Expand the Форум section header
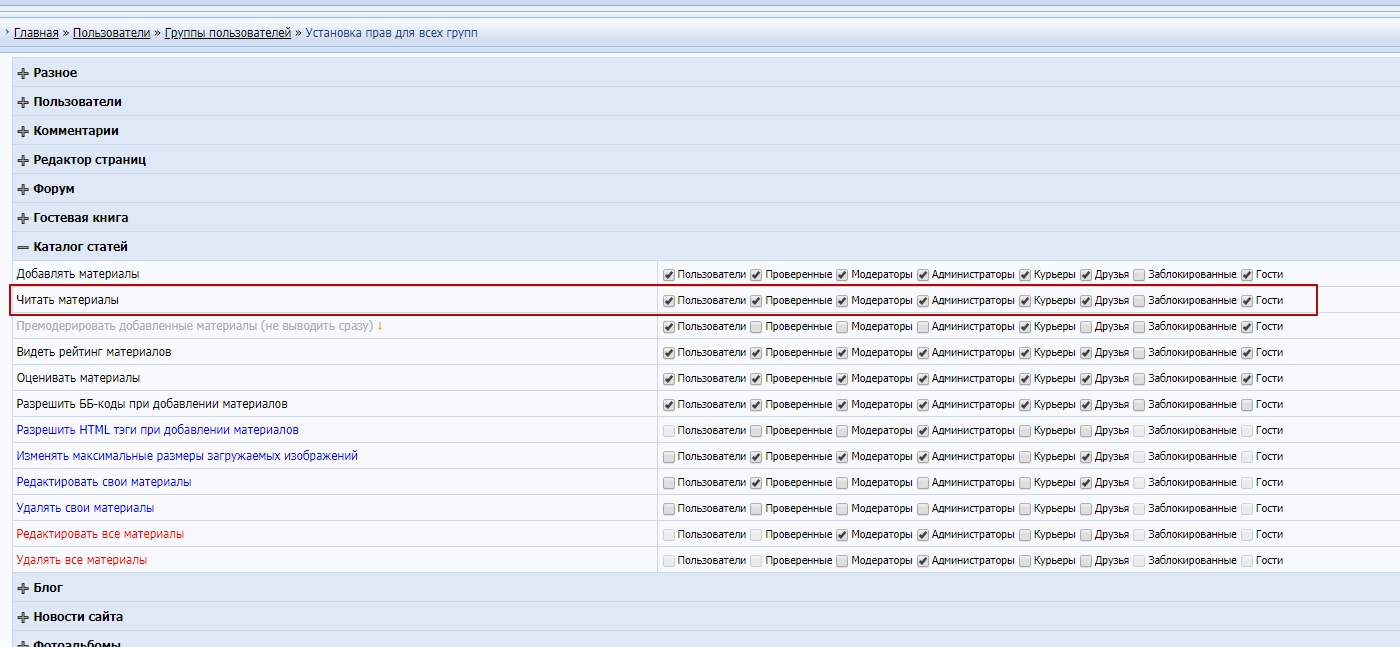Image resolution: width=1400 pixels, height=647 pixels. [54, 189]
